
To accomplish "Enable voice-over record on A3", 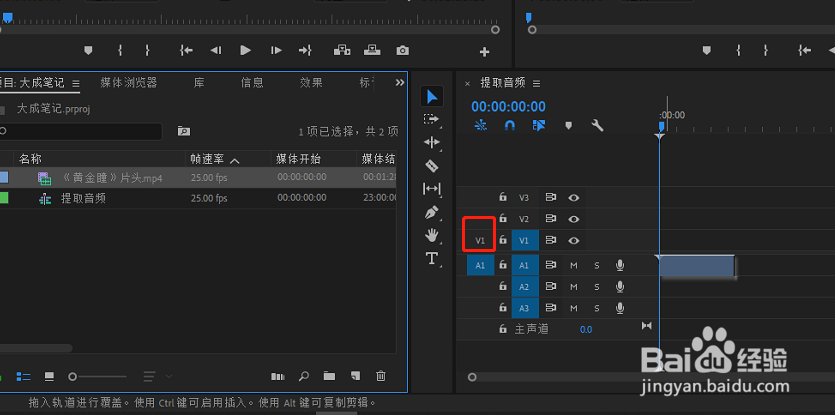I will [620, 308].
